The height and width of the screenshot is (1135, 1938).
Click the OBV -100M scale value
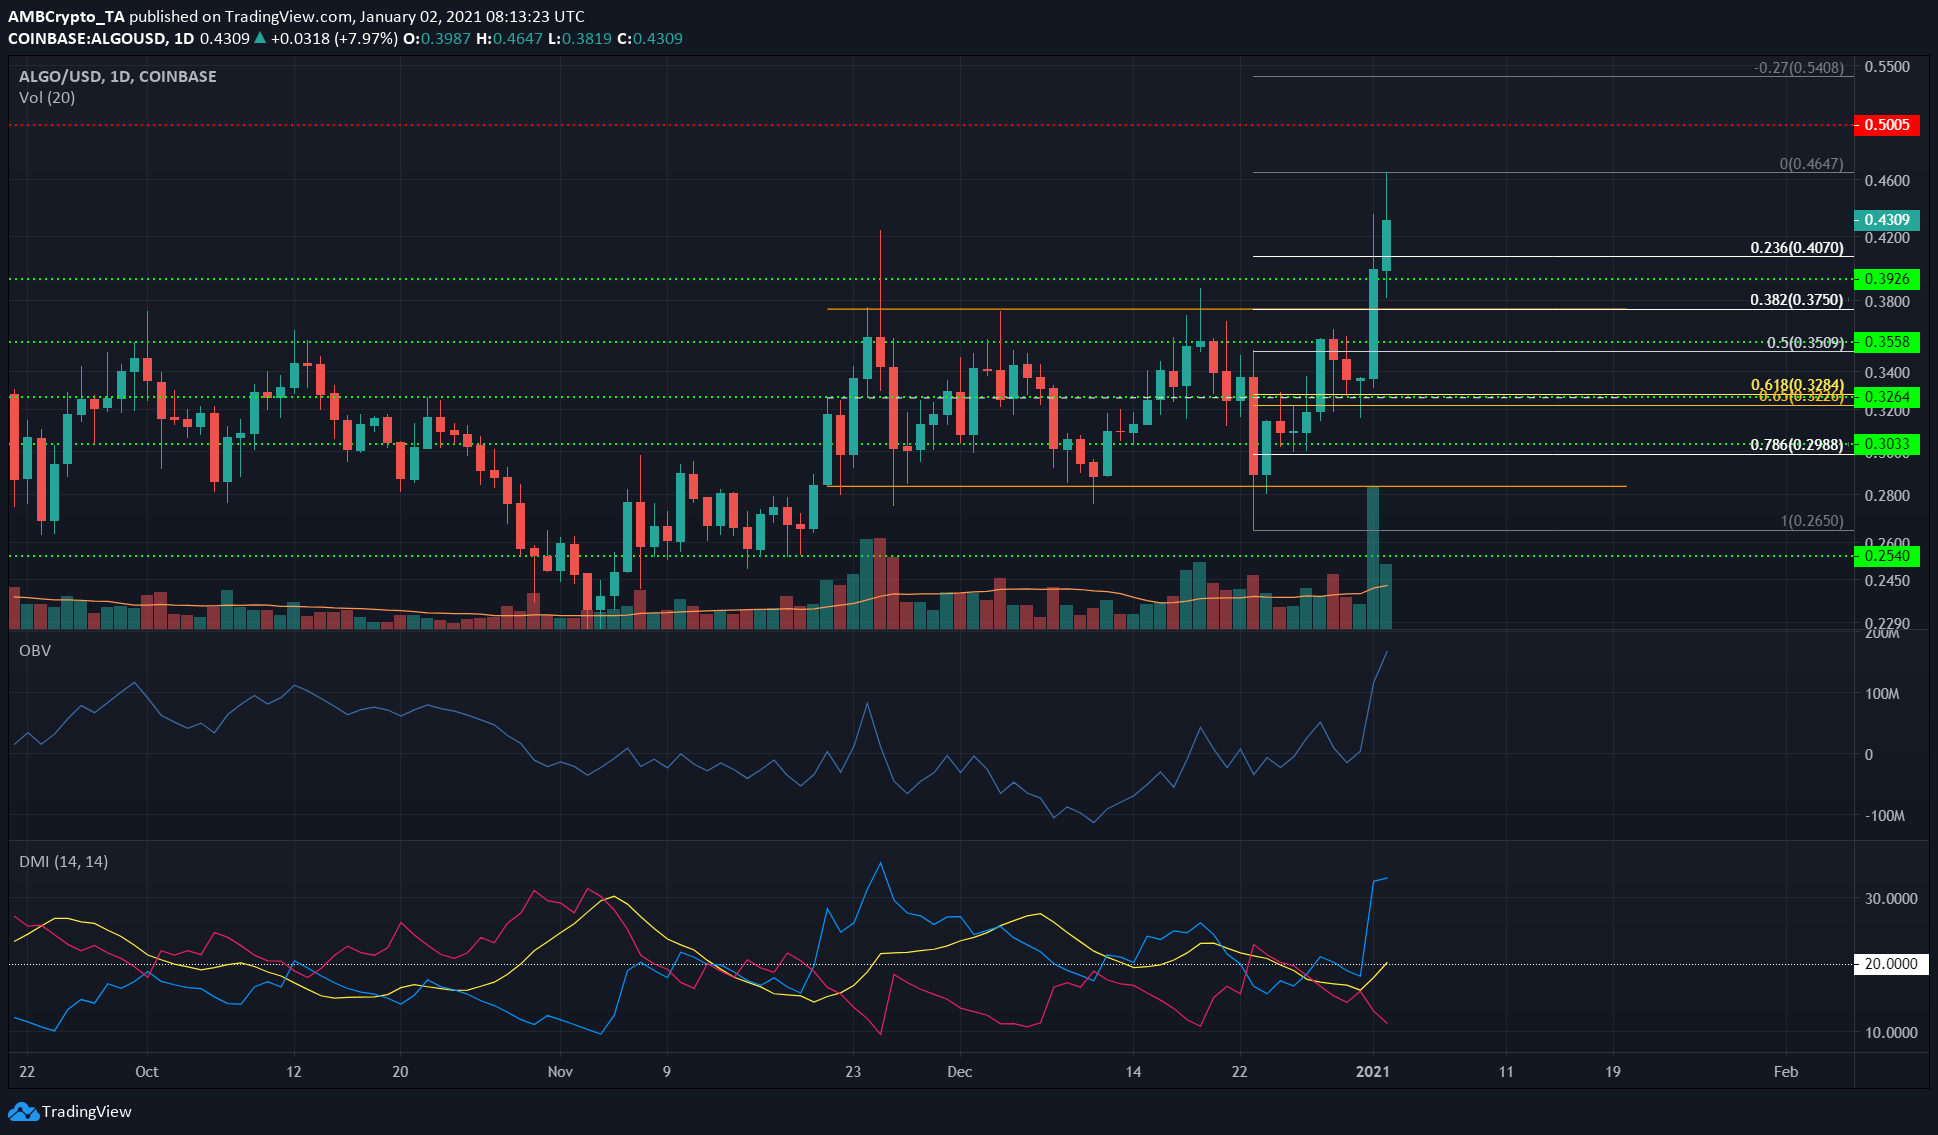click(x=1884, y=816)
